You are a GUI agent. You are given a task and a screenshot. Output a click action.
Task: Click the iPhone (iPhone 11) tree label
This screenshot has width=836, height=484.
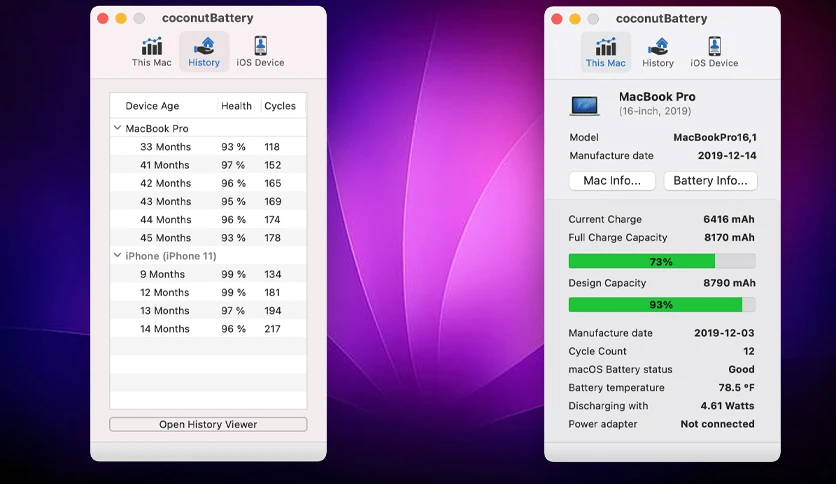171,256
